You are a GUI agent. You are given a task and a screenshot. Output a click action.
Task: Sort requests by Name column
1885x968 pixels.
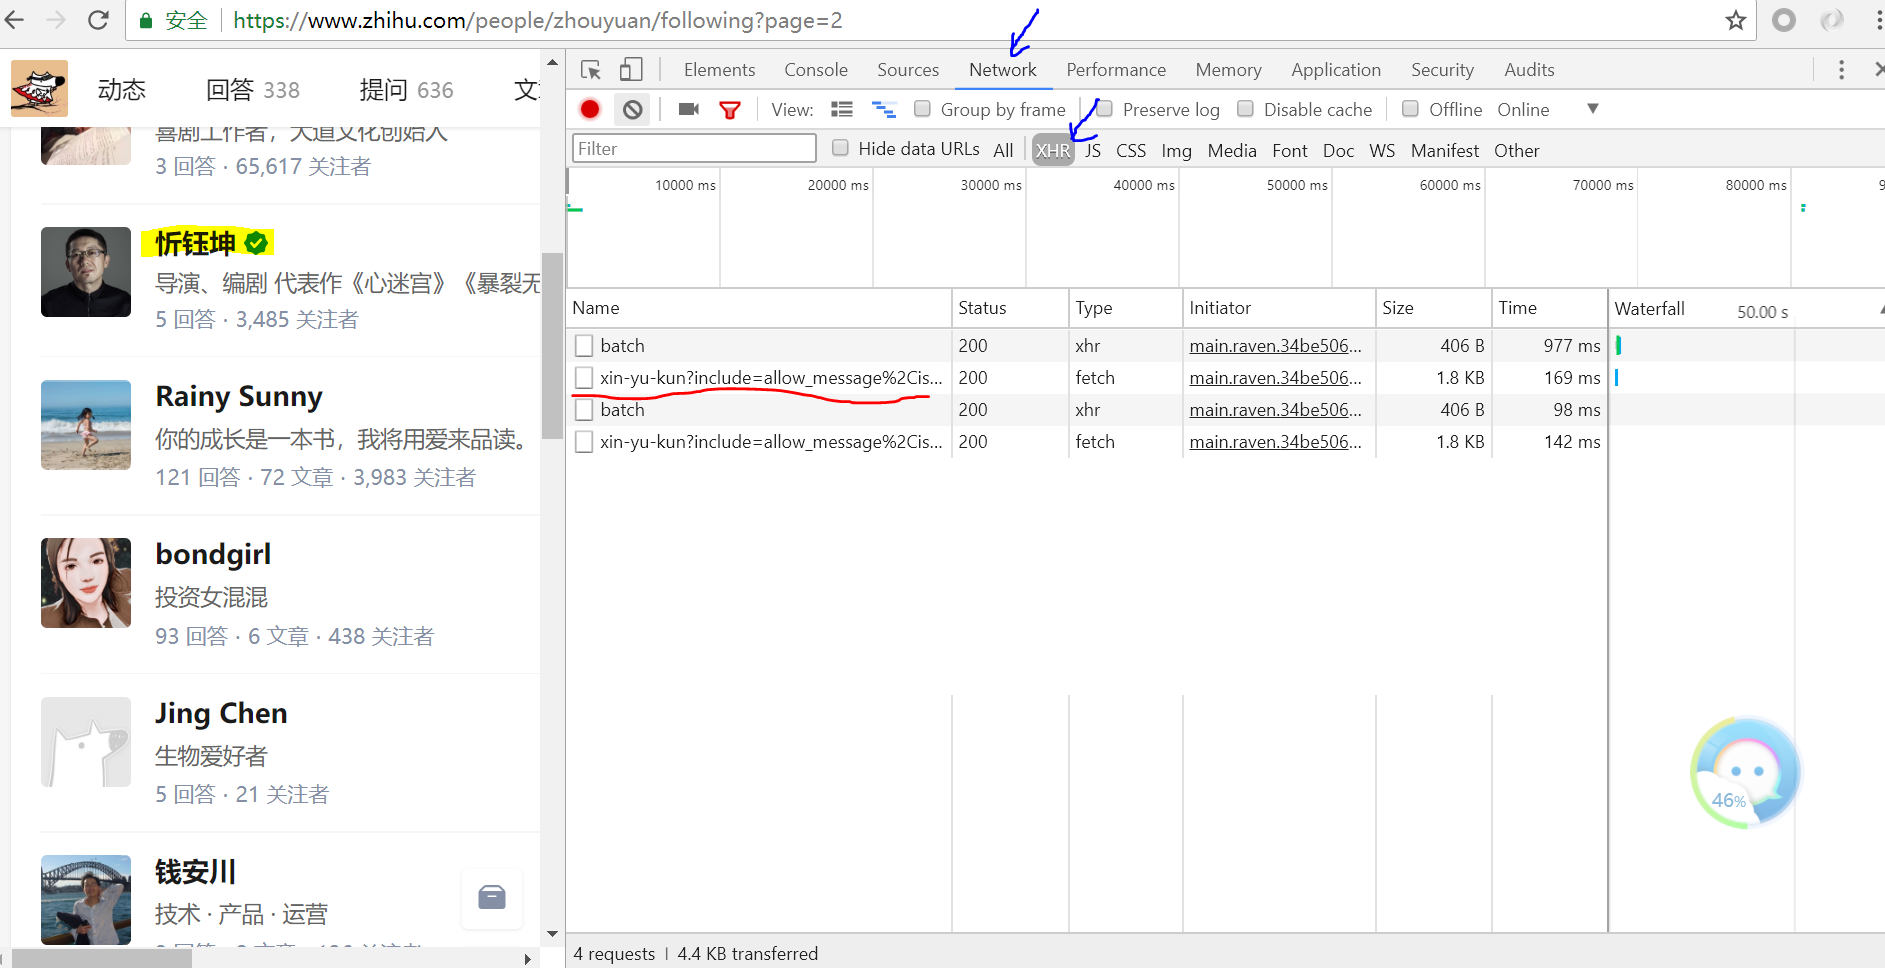[x=760, y=309]
